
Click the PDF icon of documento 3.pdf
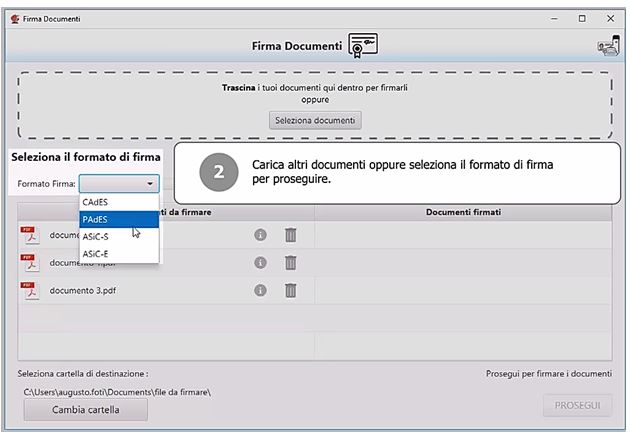pyautogui.click(x=31, y=290)
